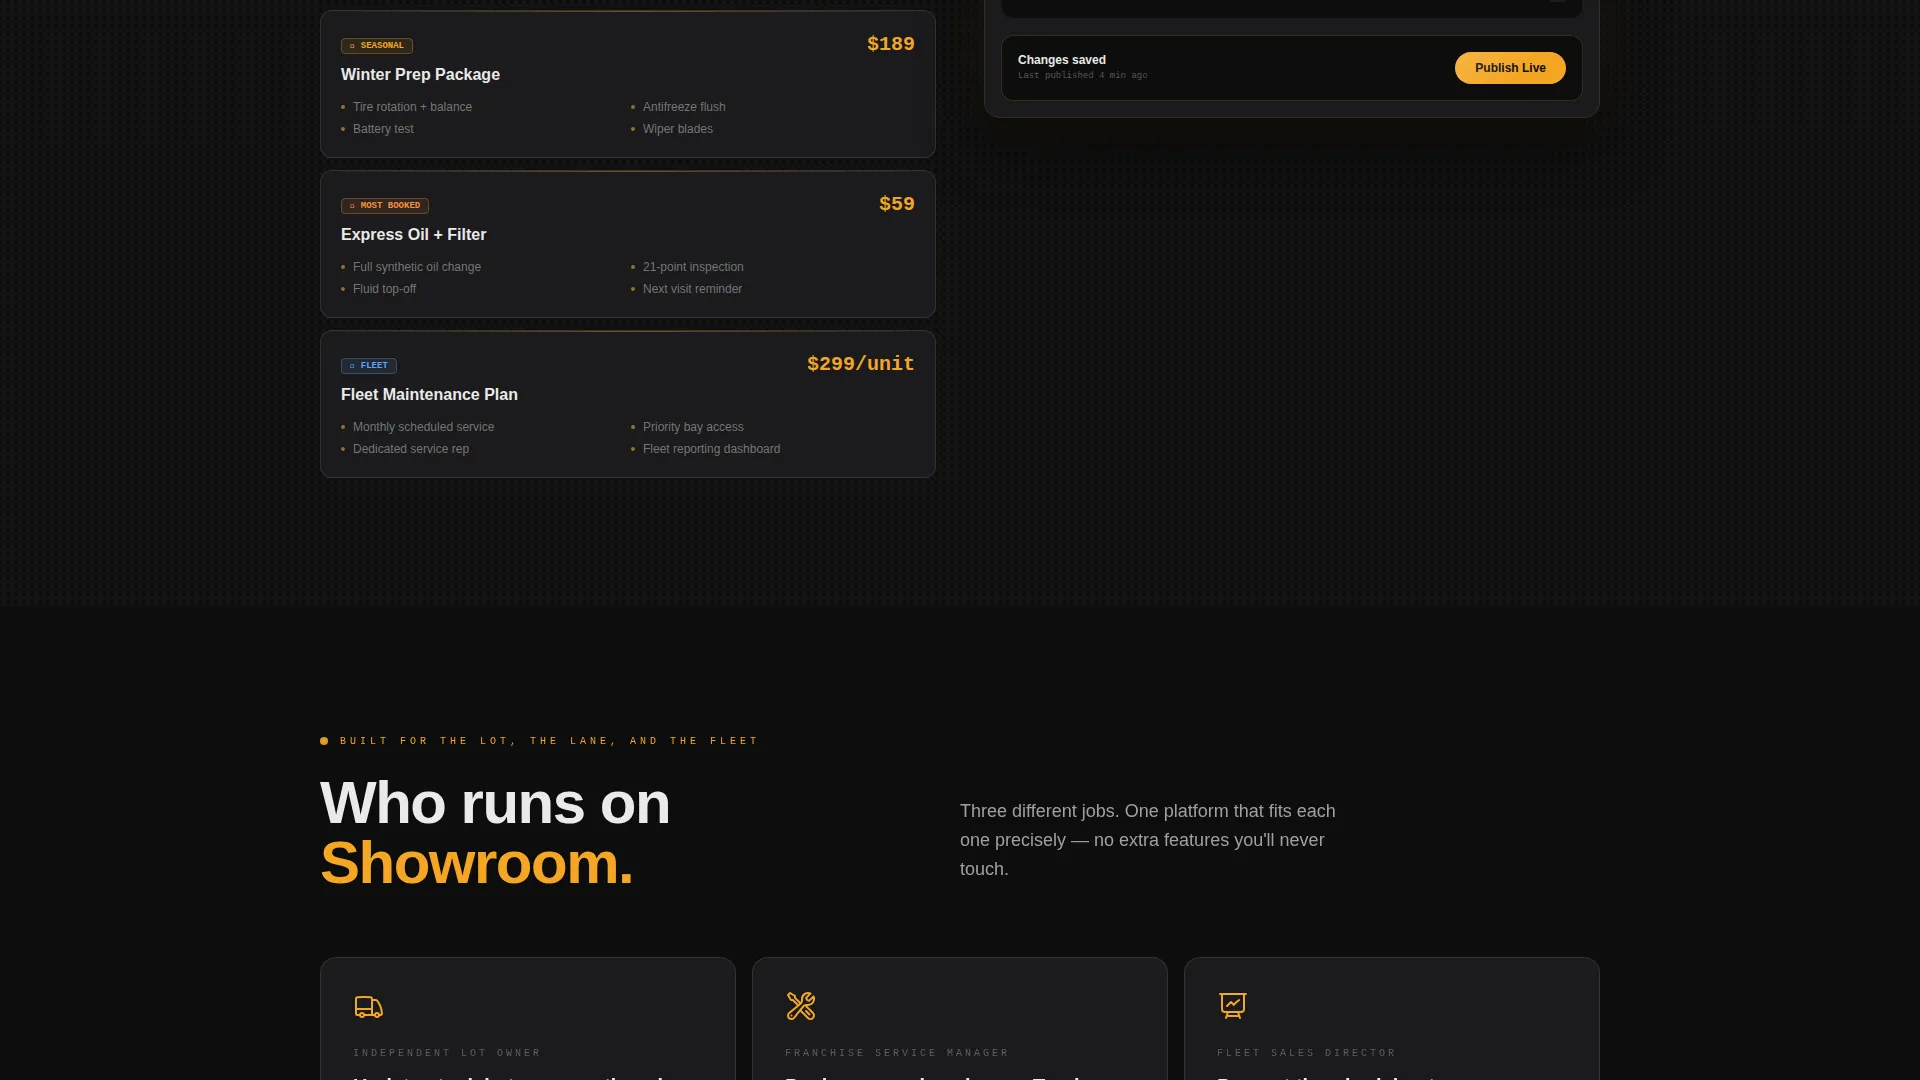Click 'Last published 4 min ago' text
Screen dimensions: 1920x1080
pos(1082,76)
